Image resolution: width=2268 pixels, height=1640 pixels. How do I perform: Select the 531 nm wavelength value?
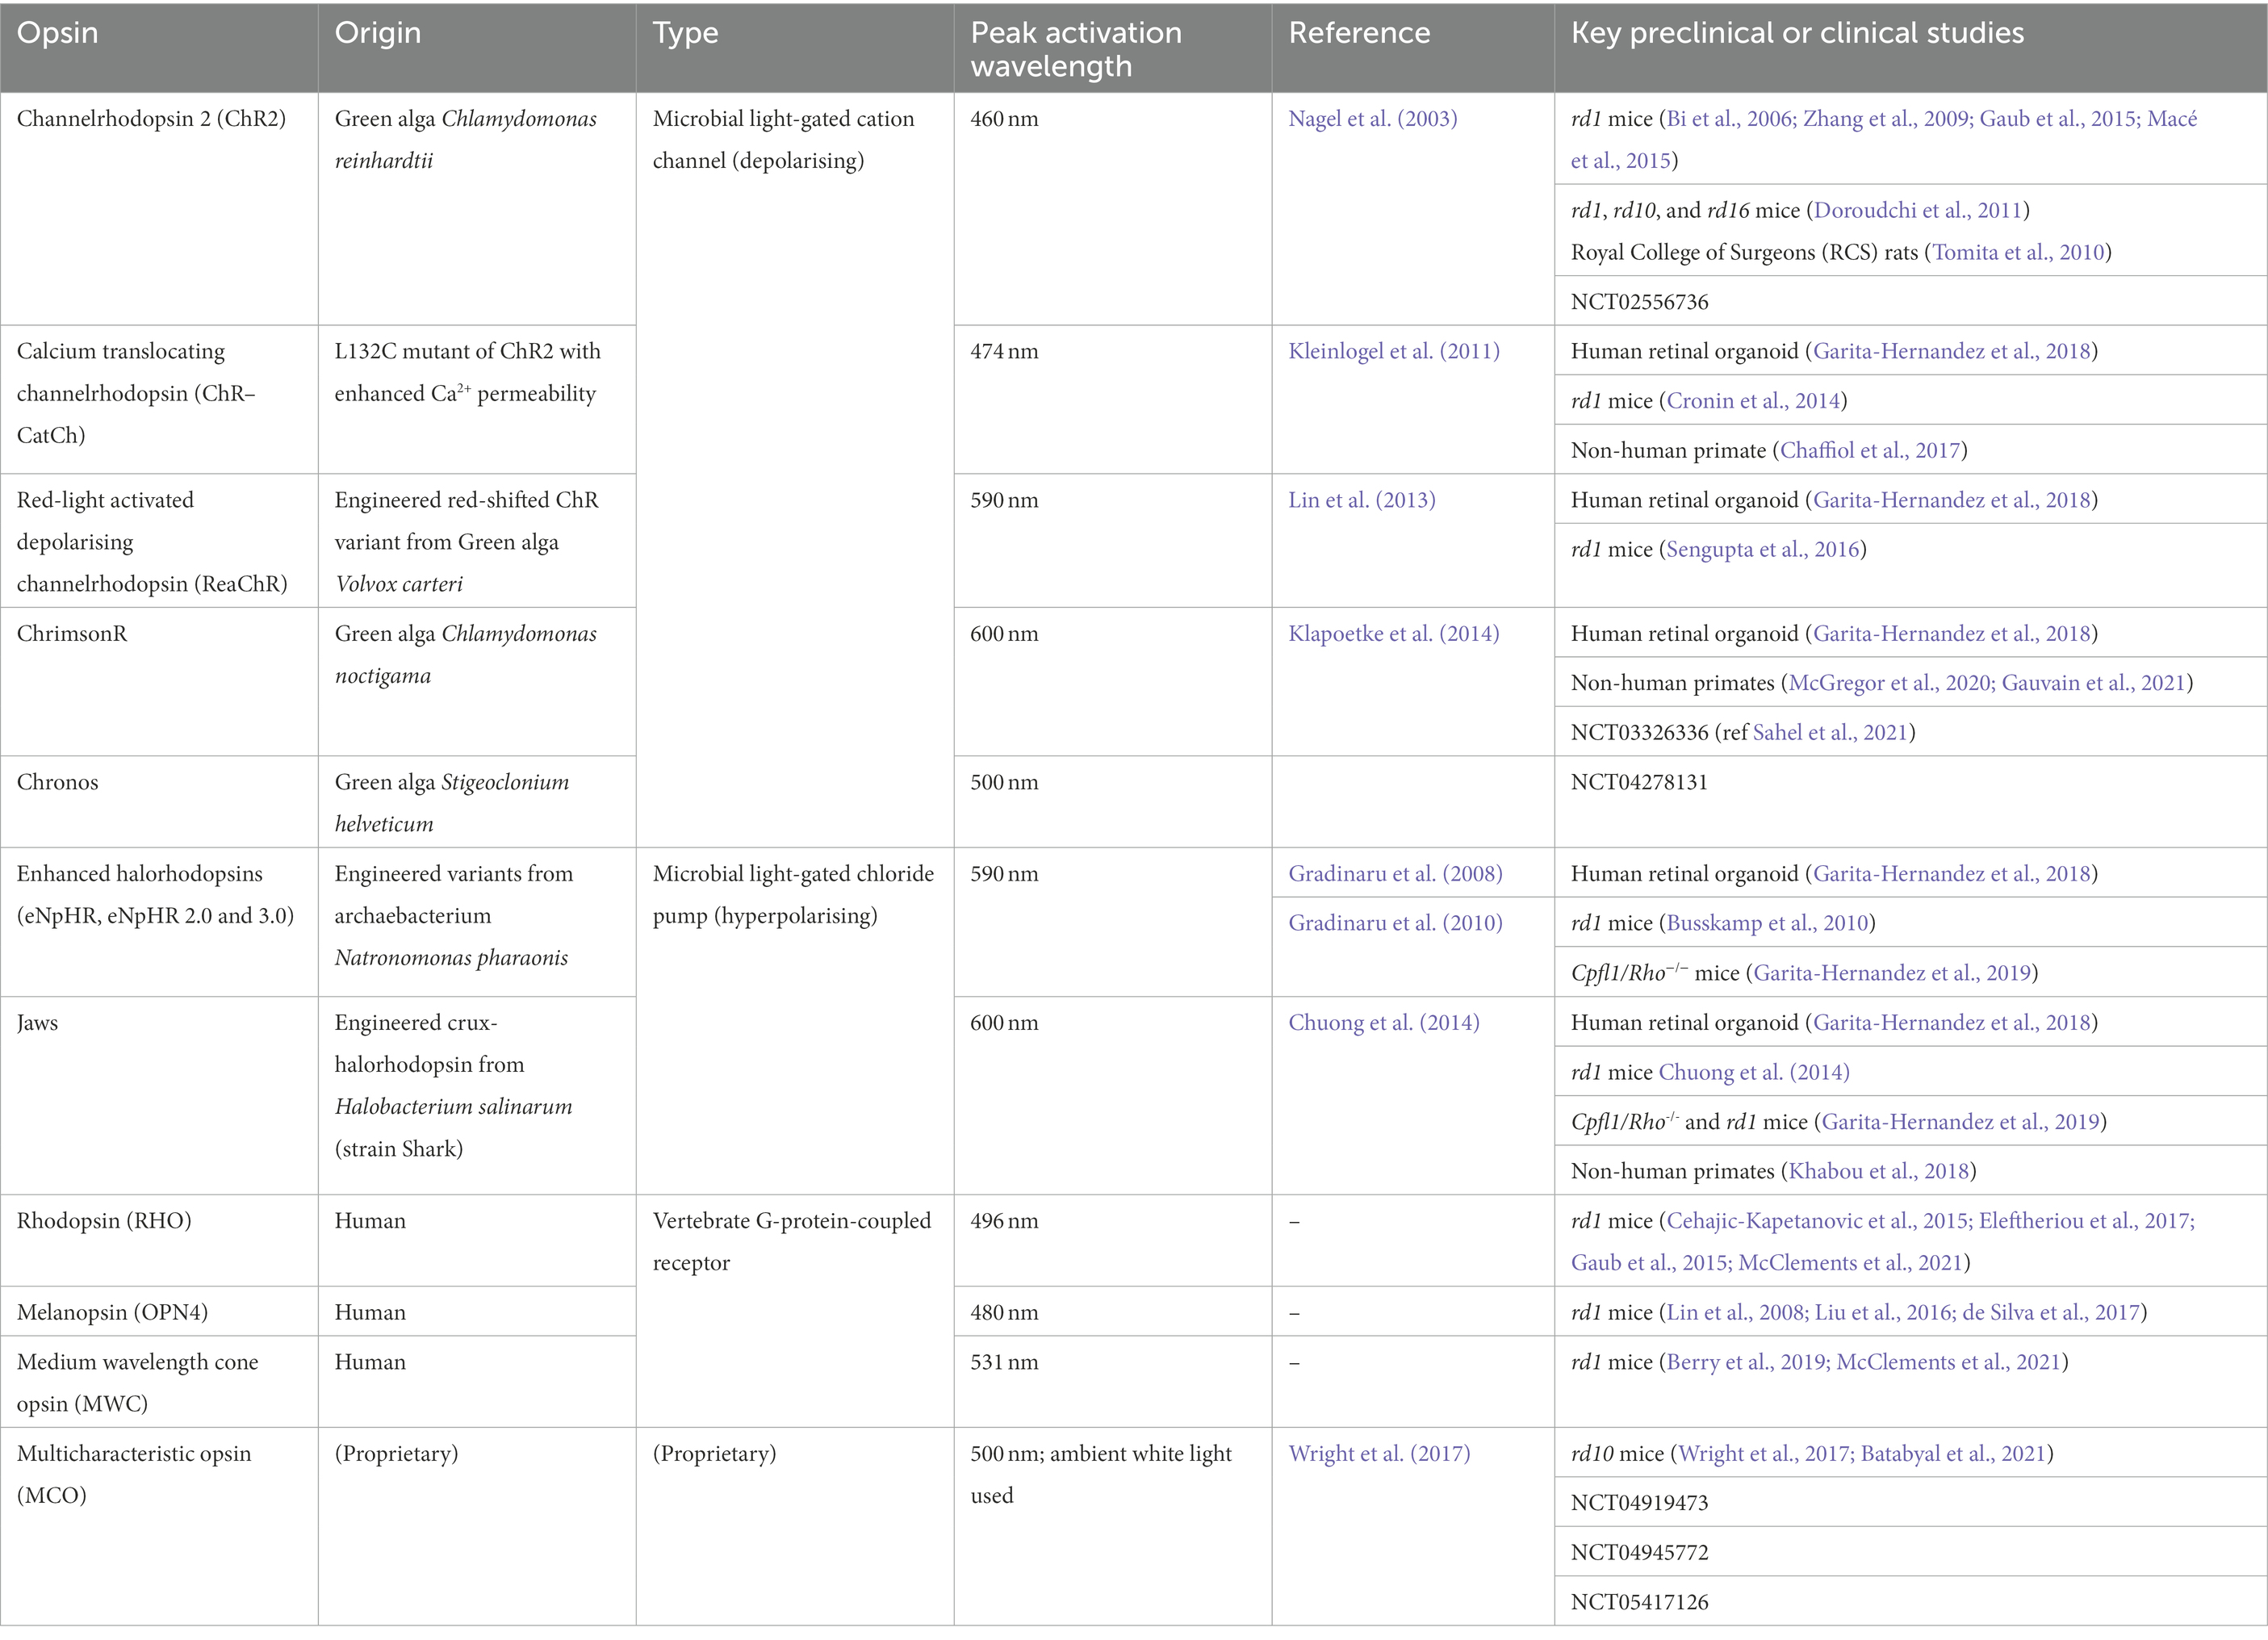[x=1004, y=1363]
